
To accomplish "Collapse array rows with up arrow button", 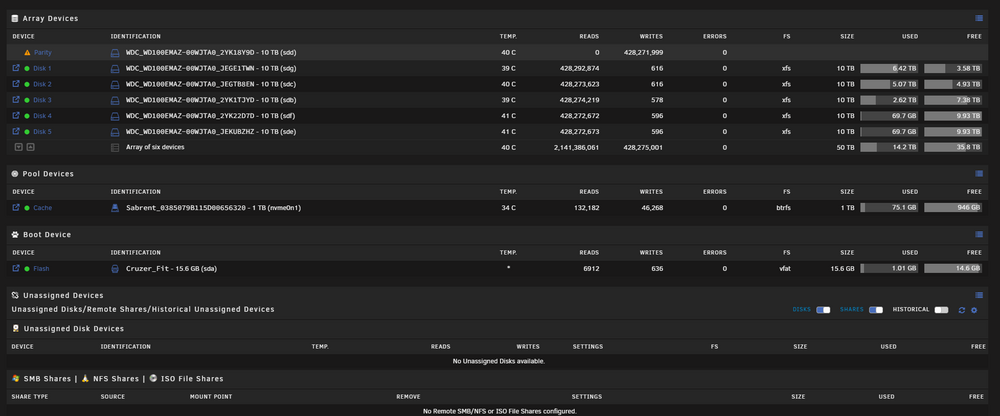I will 30,147.
